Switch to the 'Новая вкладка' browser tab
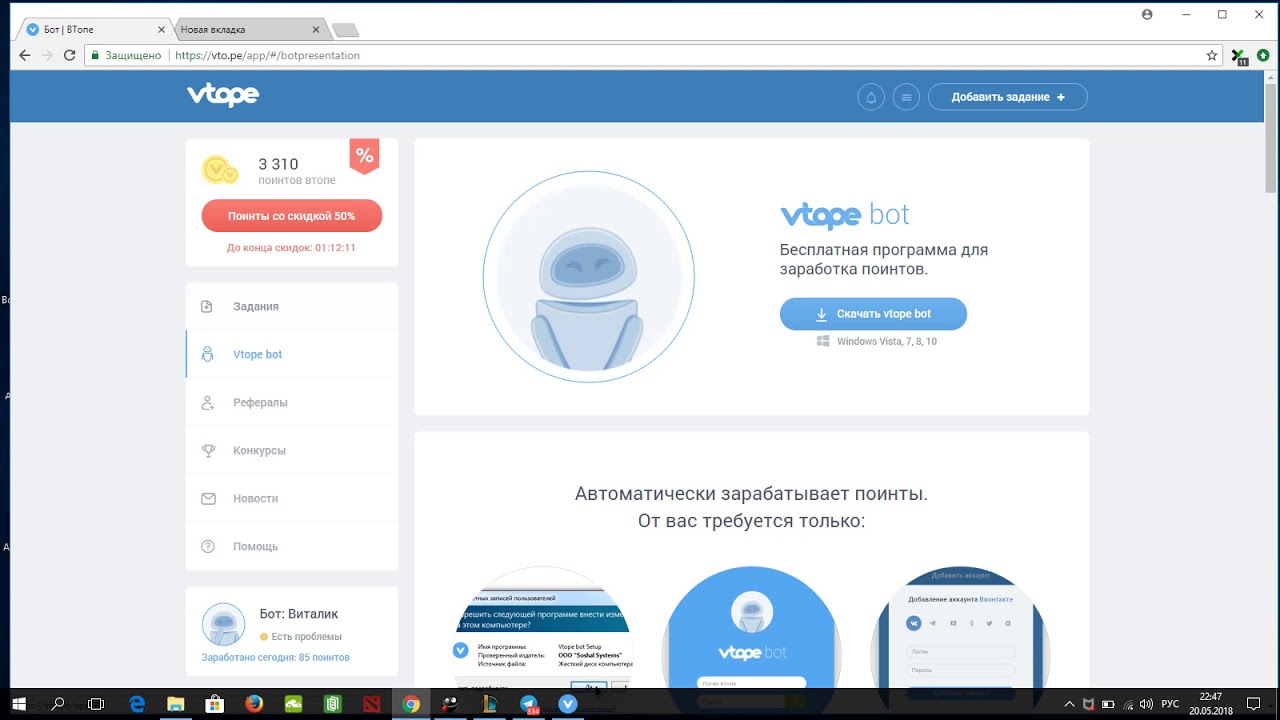Screen dimensions: 1280x720 click(246, 29)
